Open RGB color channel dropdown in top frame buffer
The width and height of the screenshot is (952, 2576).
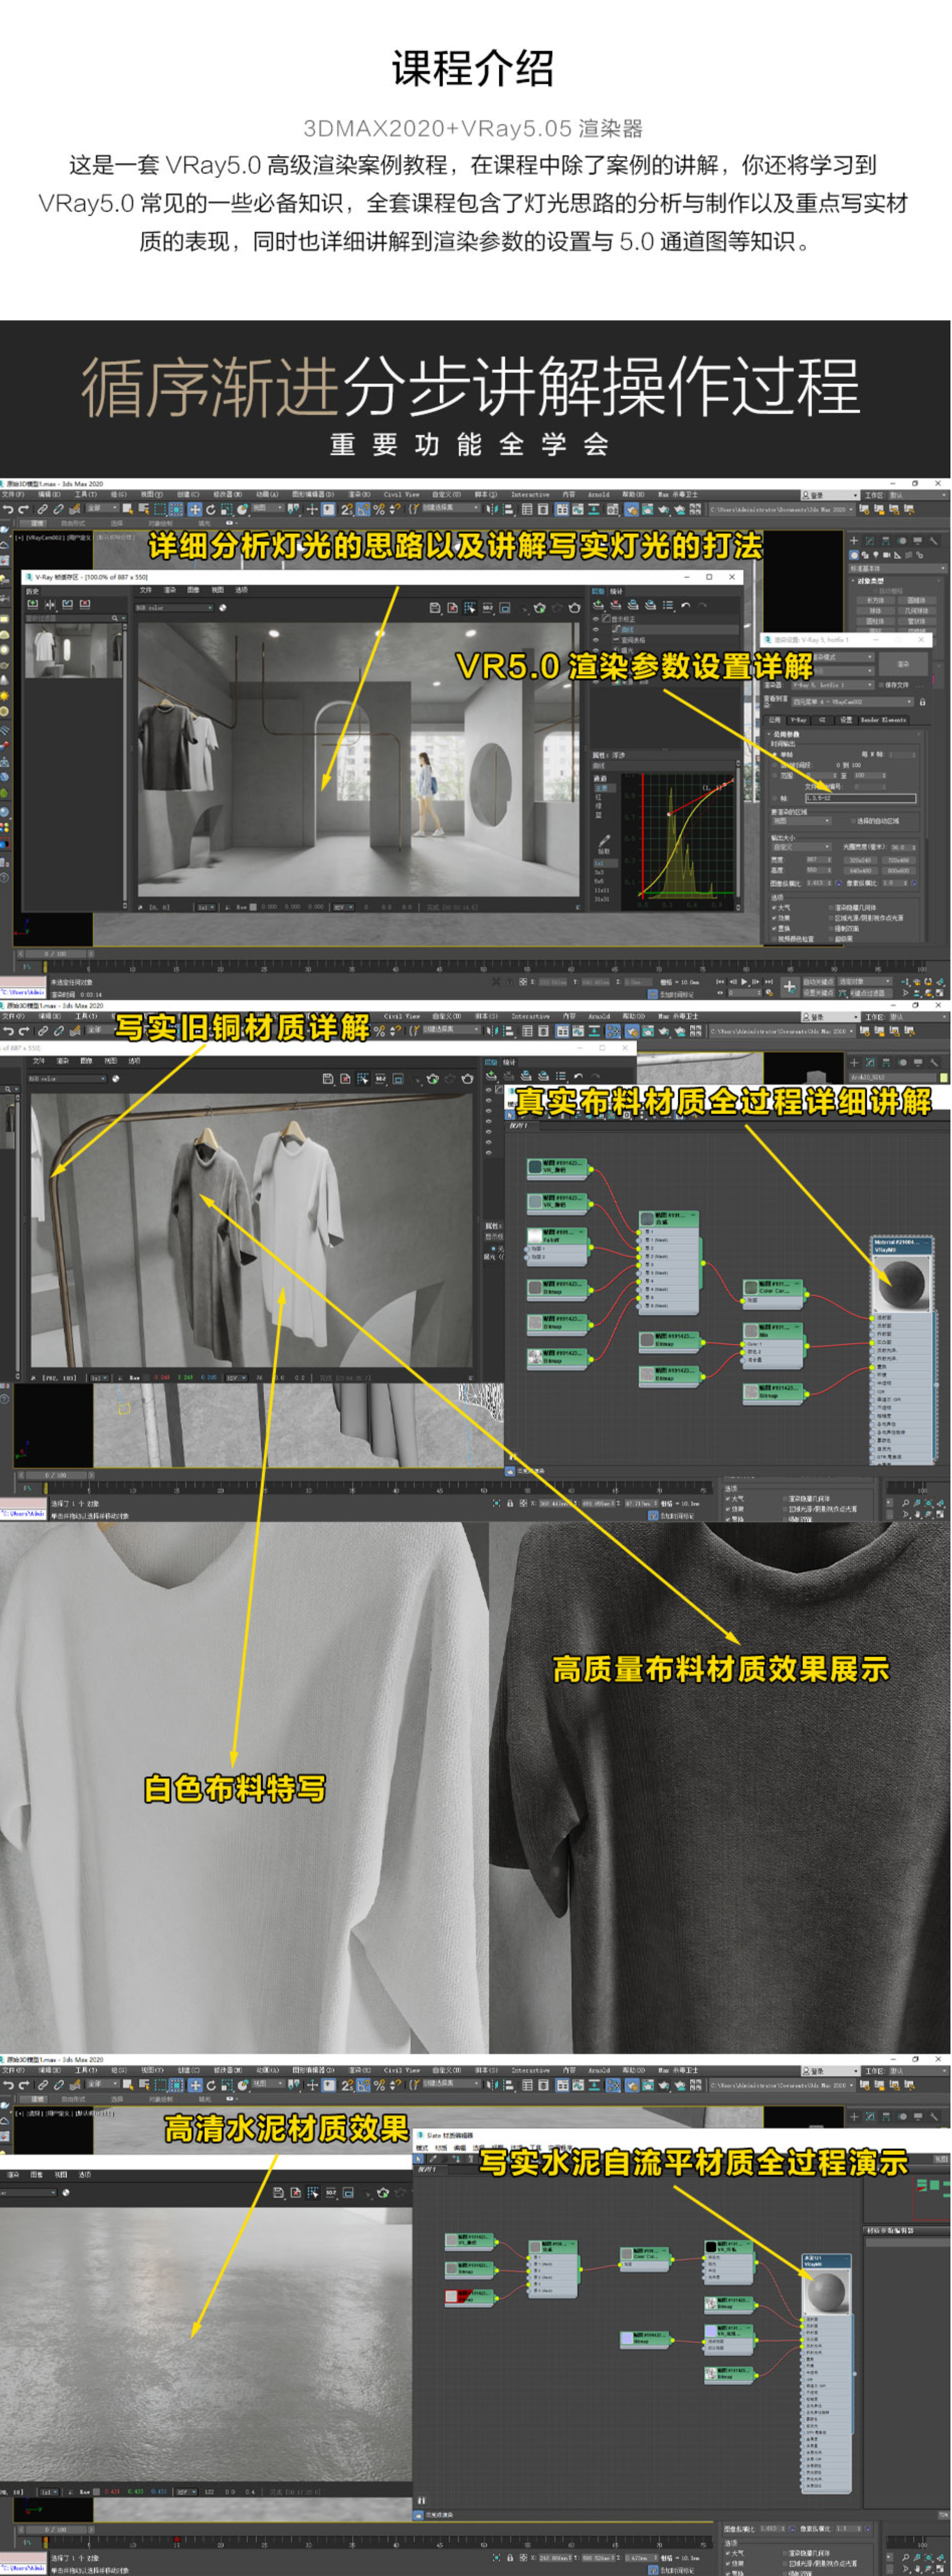[175, 608]
